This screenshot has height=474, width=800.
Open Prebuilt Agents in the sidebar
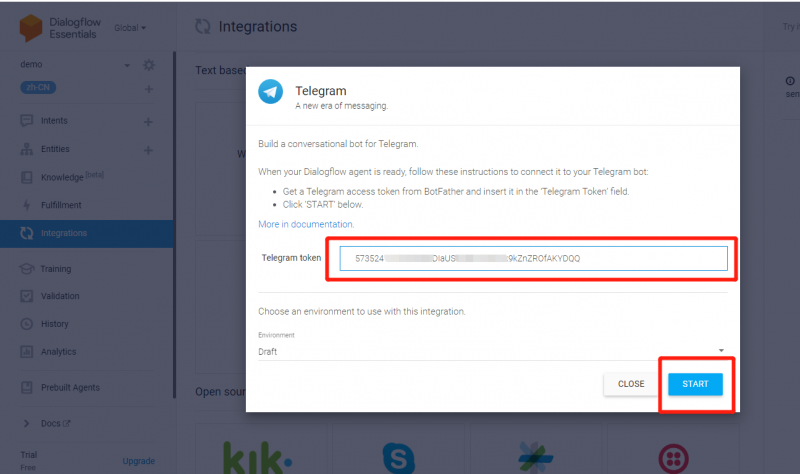(x=70, y=387)
